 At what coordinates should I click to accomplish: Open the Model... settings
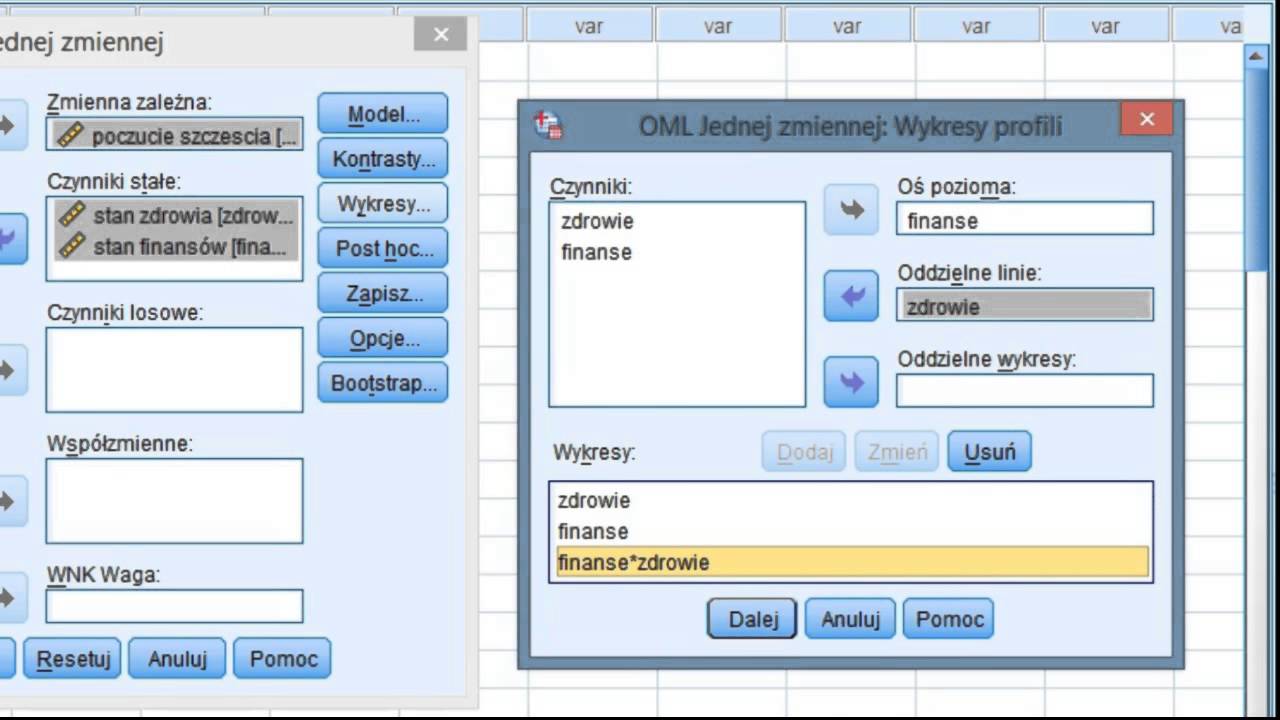[x=383, y=114]
